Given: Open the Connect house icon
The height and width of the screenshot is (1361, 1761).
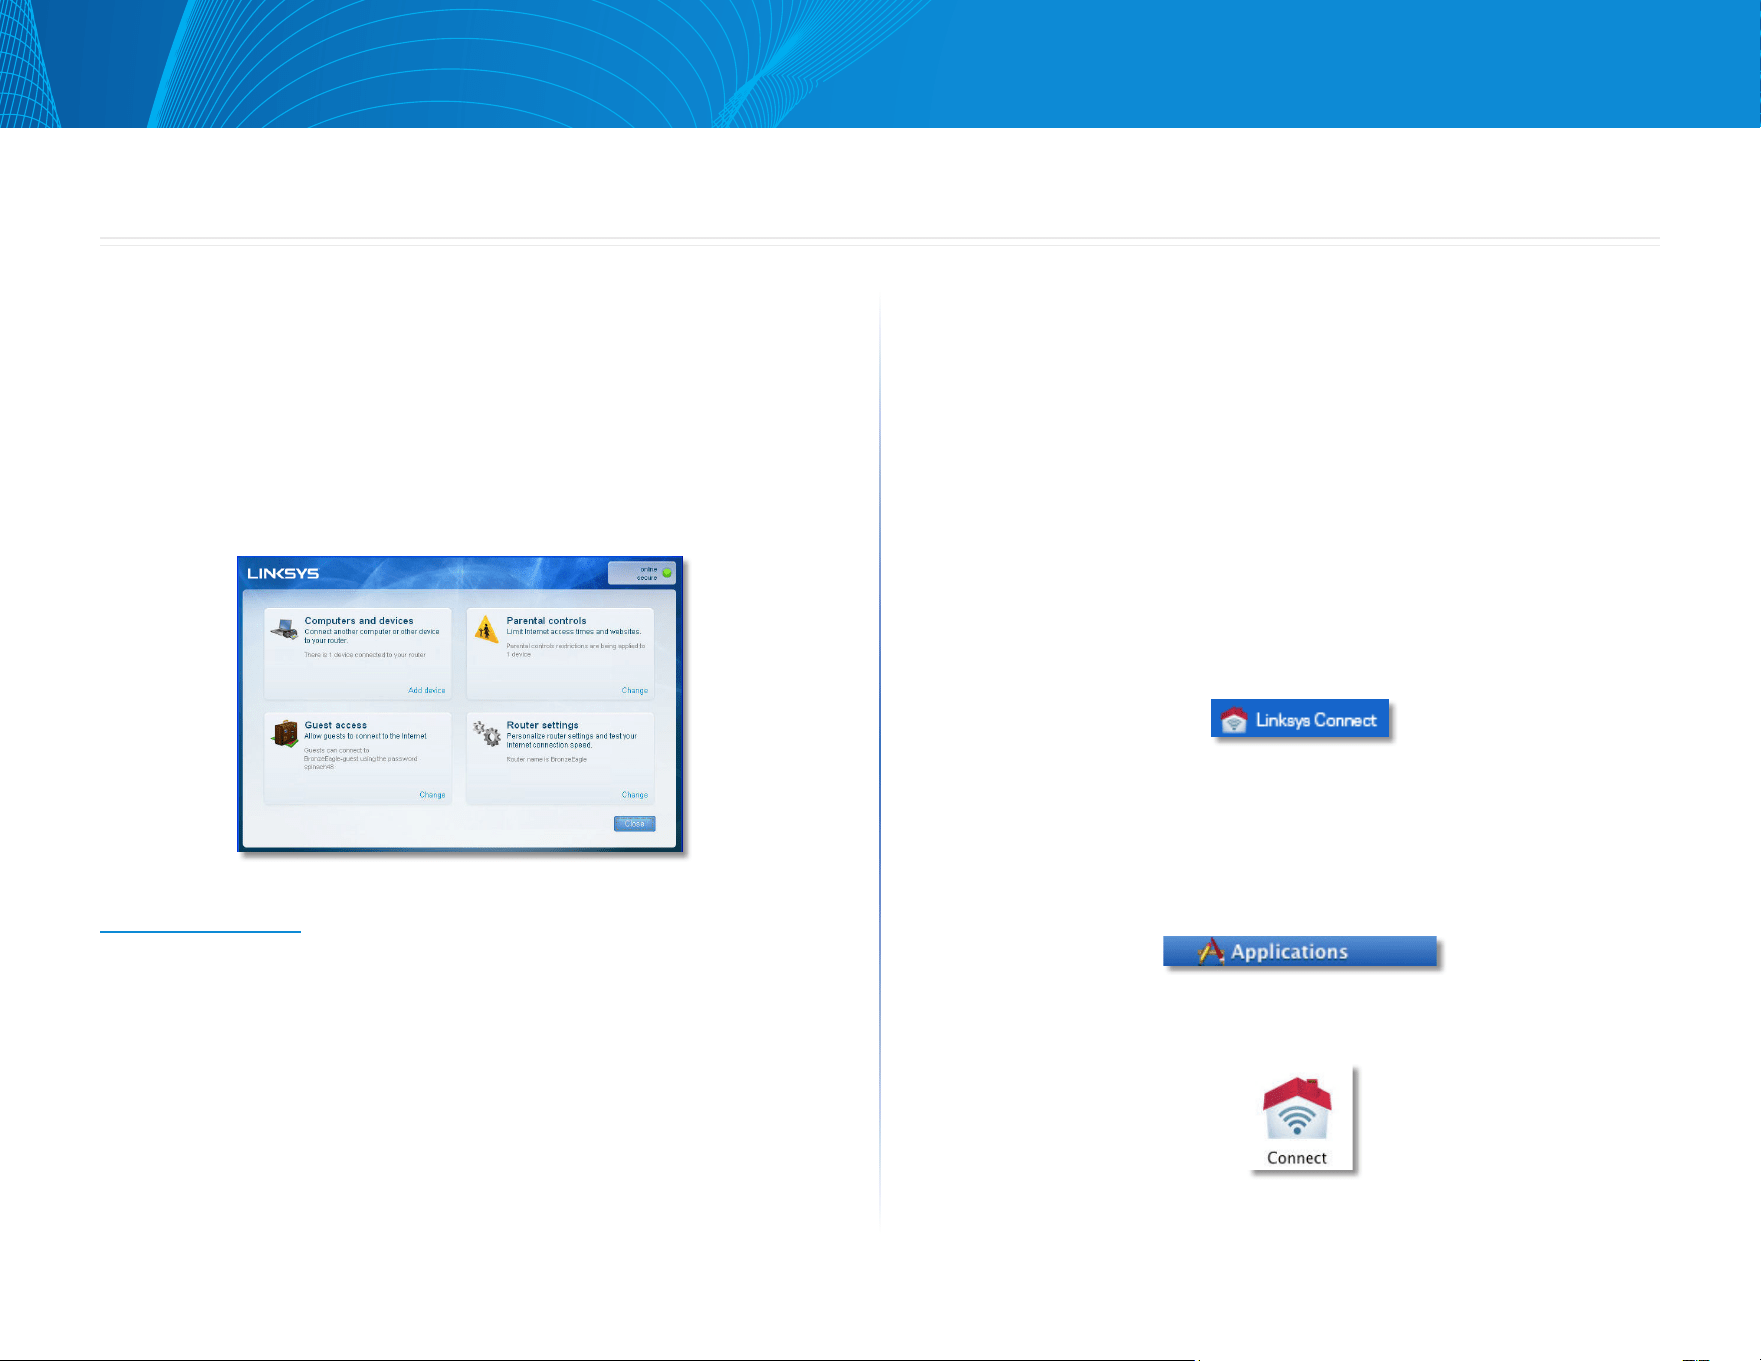Looking at the screenshot, I should [1297, 1109].
